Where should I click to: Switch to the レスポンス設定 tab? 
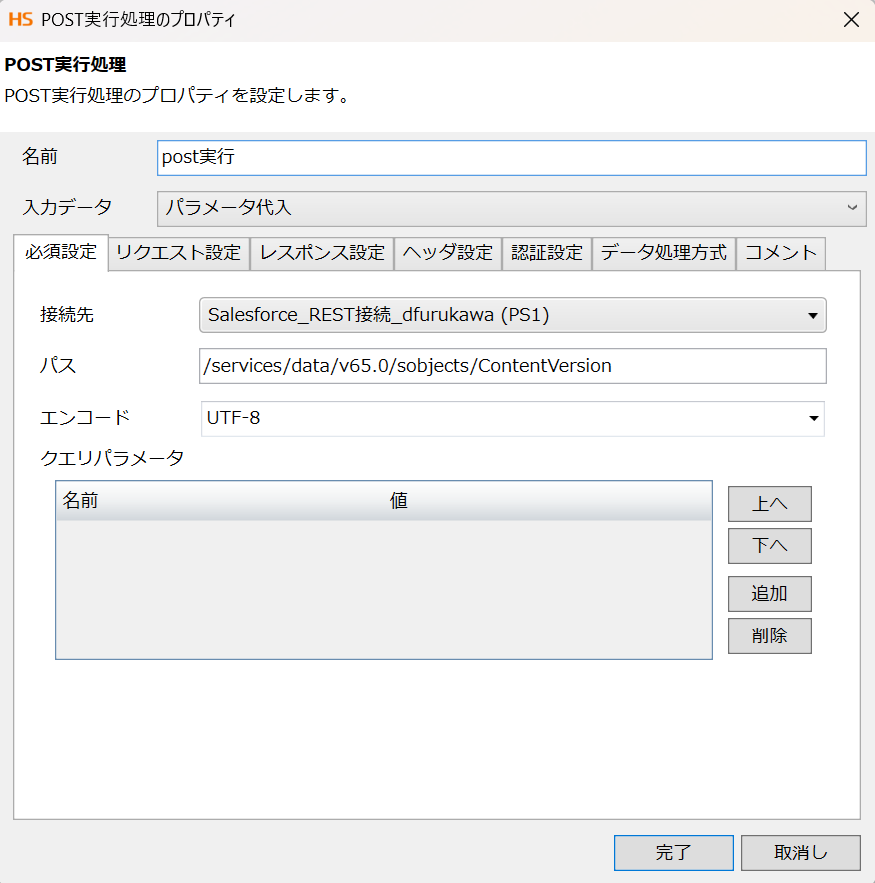coord(322,253)
